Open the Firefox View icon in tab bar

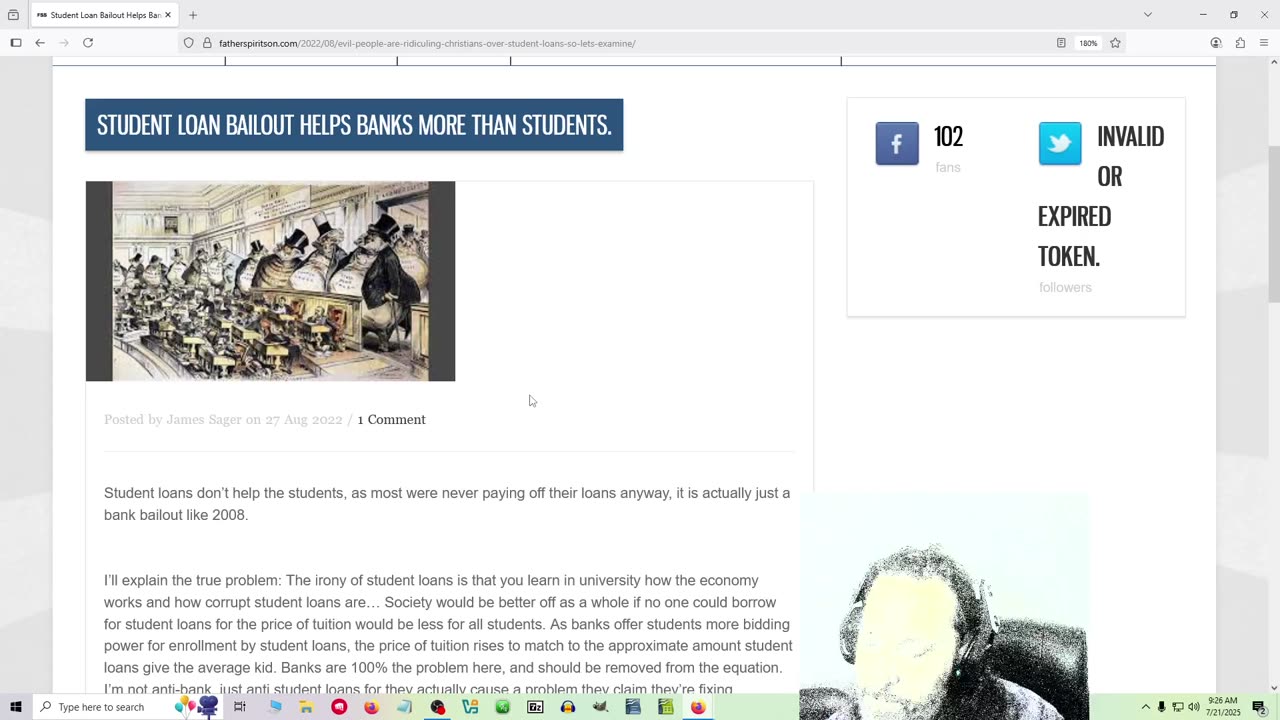pos(13,15)
